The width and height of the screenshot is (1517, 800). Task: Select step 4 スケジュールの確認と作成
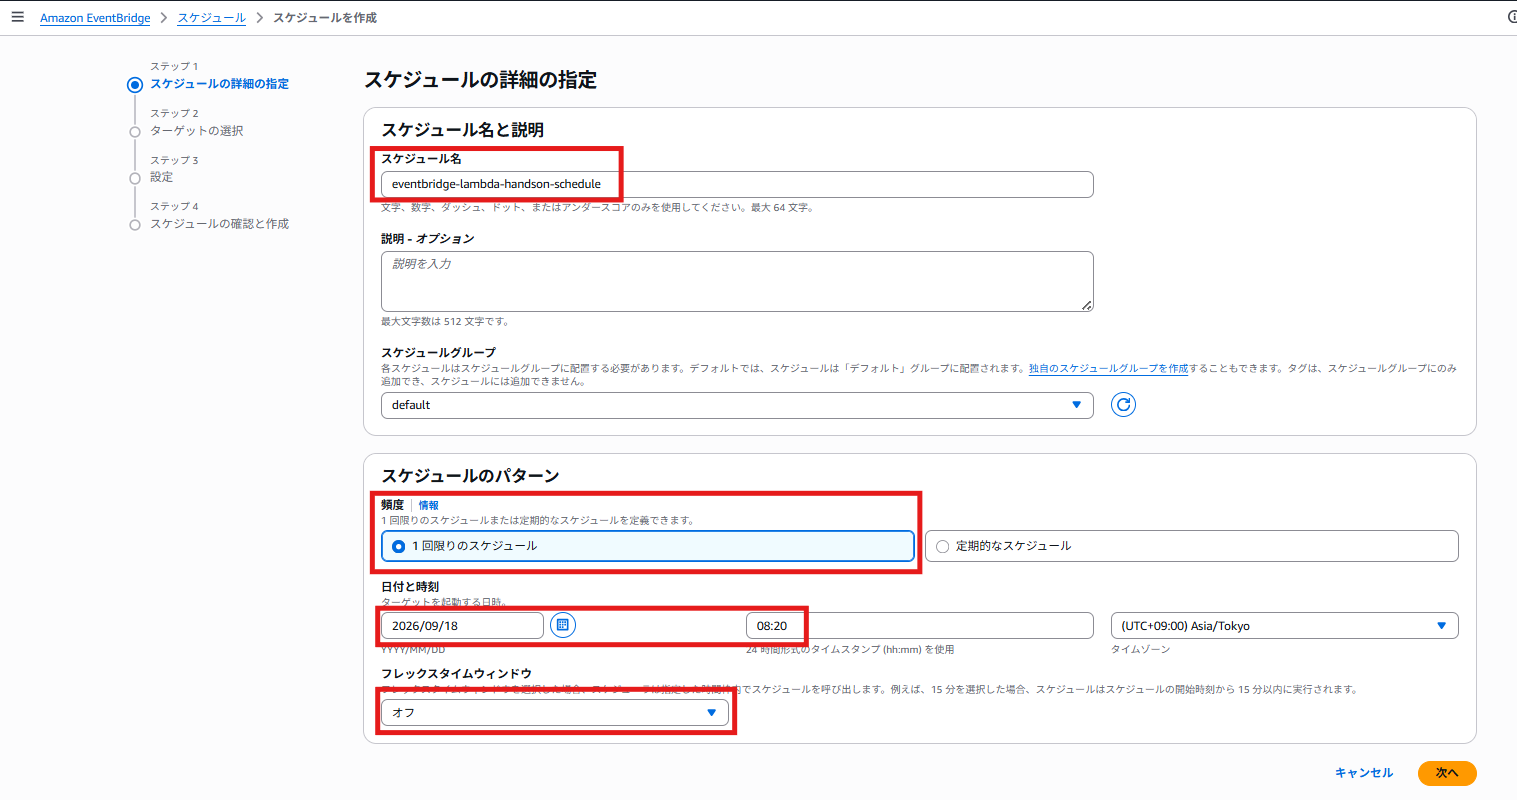coord(219,224)
